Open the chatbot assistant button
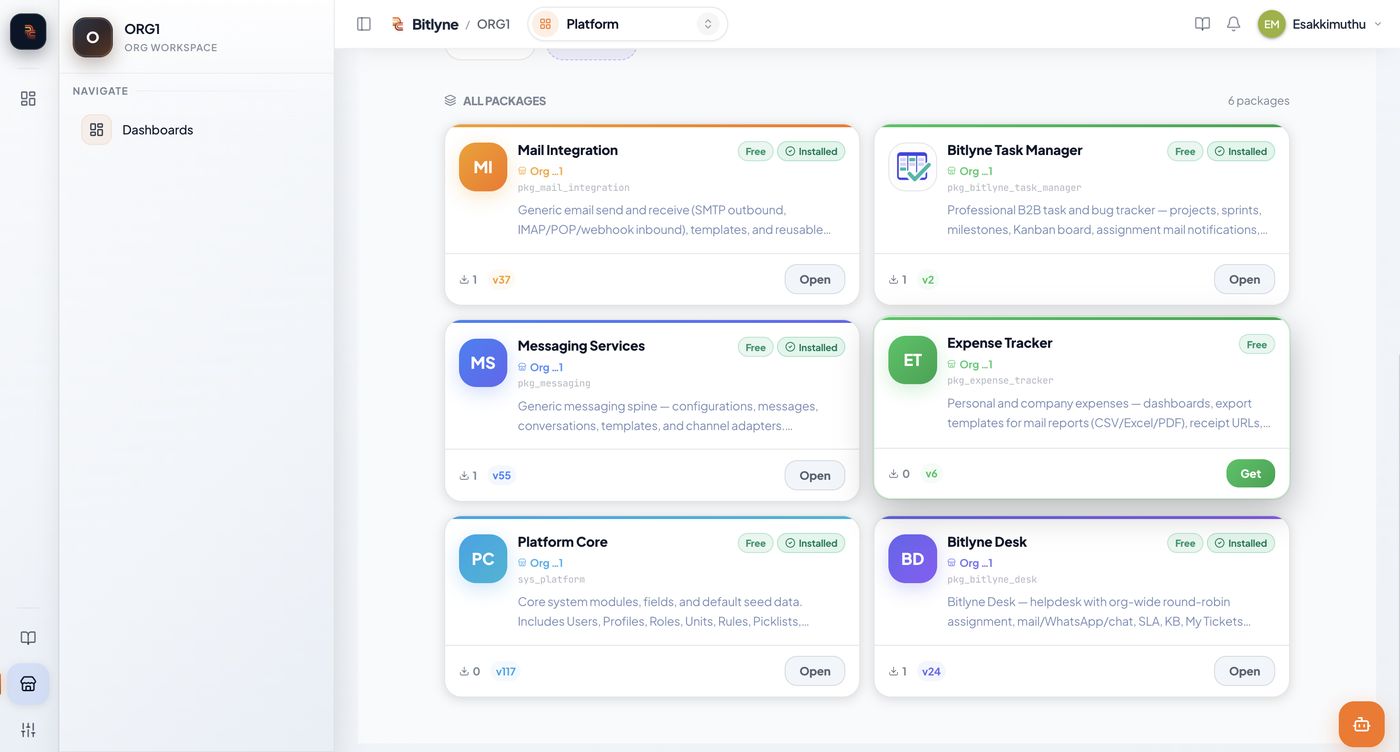 (x=1361, y=725)
